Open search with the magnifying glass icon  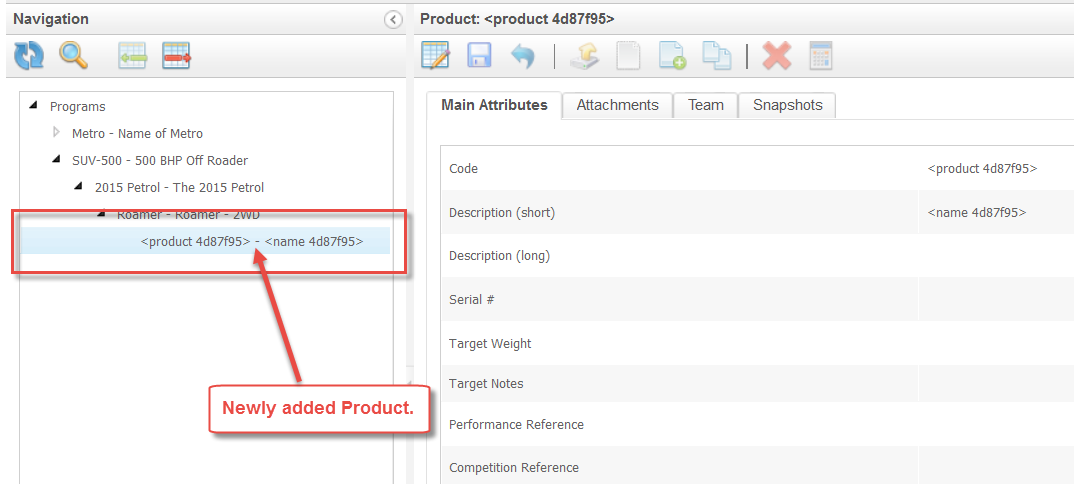click(73, 56)
